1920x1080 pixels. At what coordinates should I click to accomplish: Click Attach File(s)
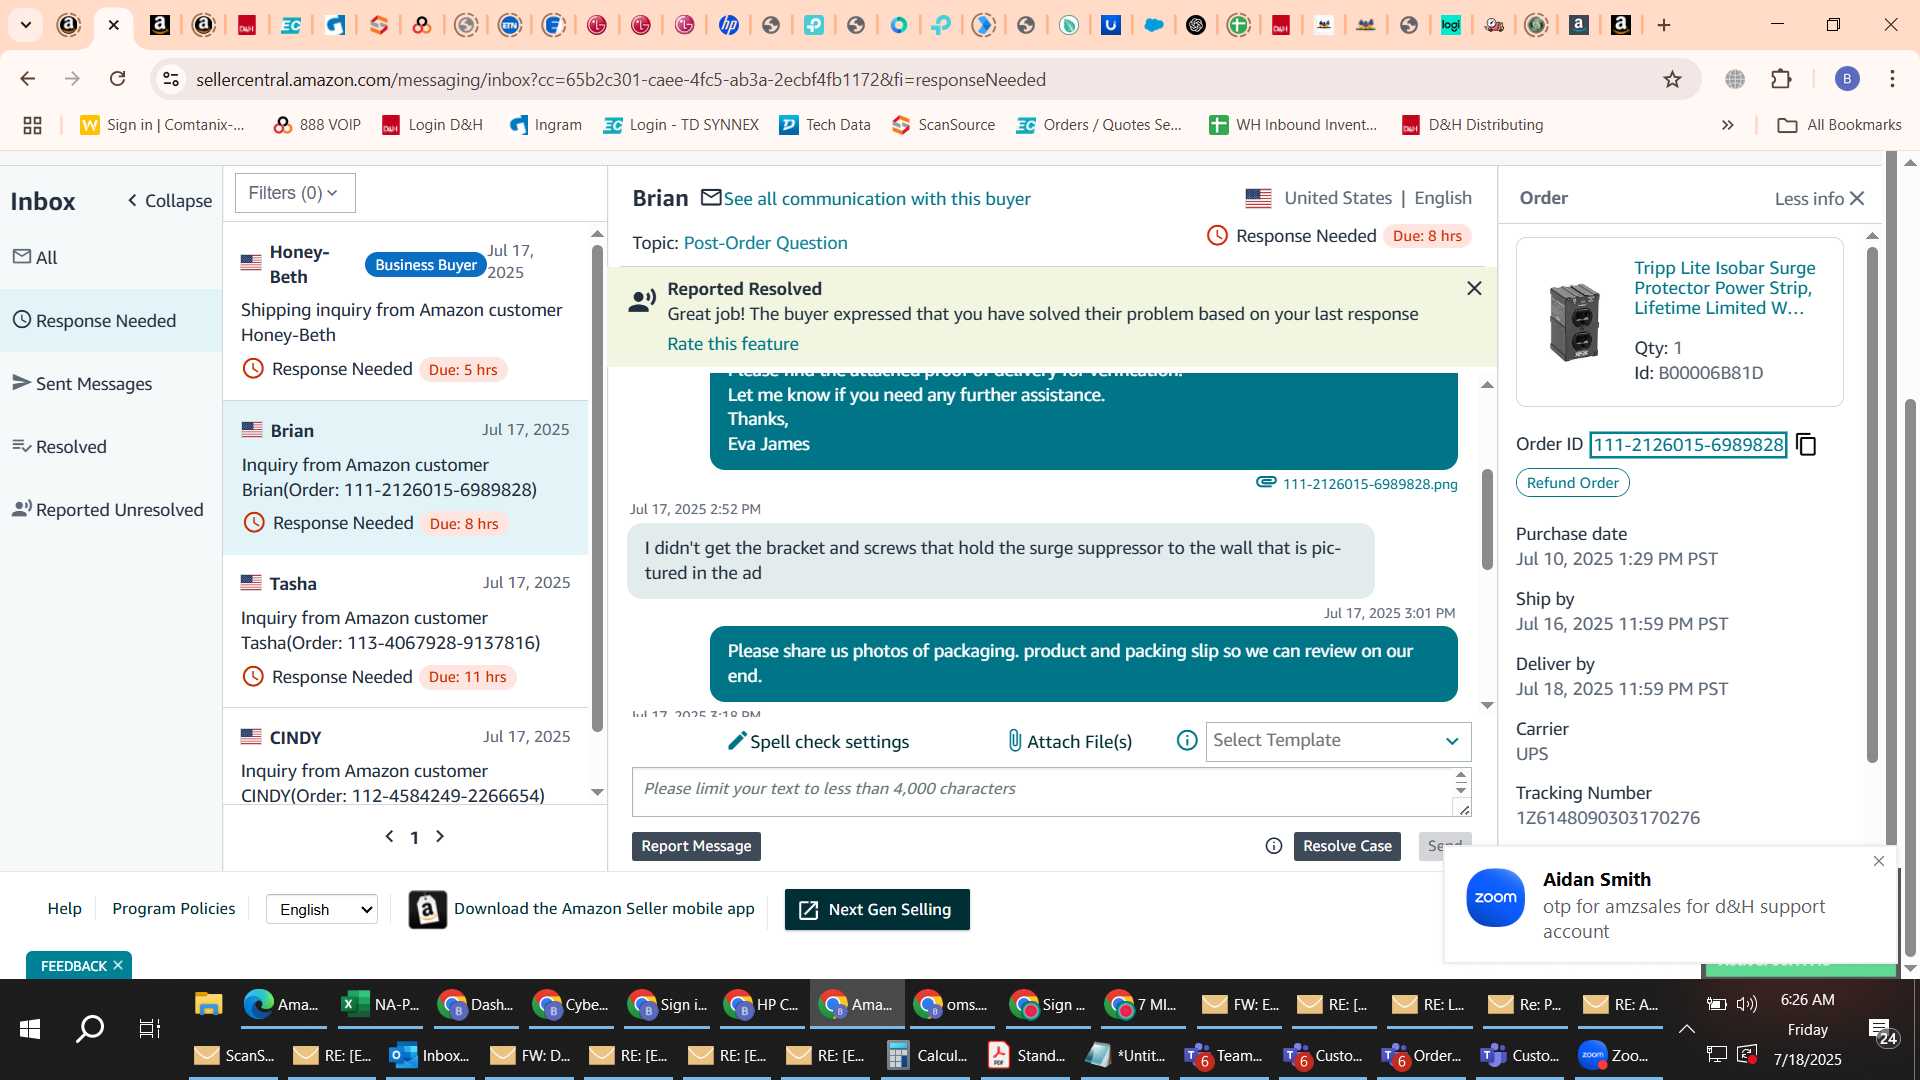click(x=1069, y=742)
